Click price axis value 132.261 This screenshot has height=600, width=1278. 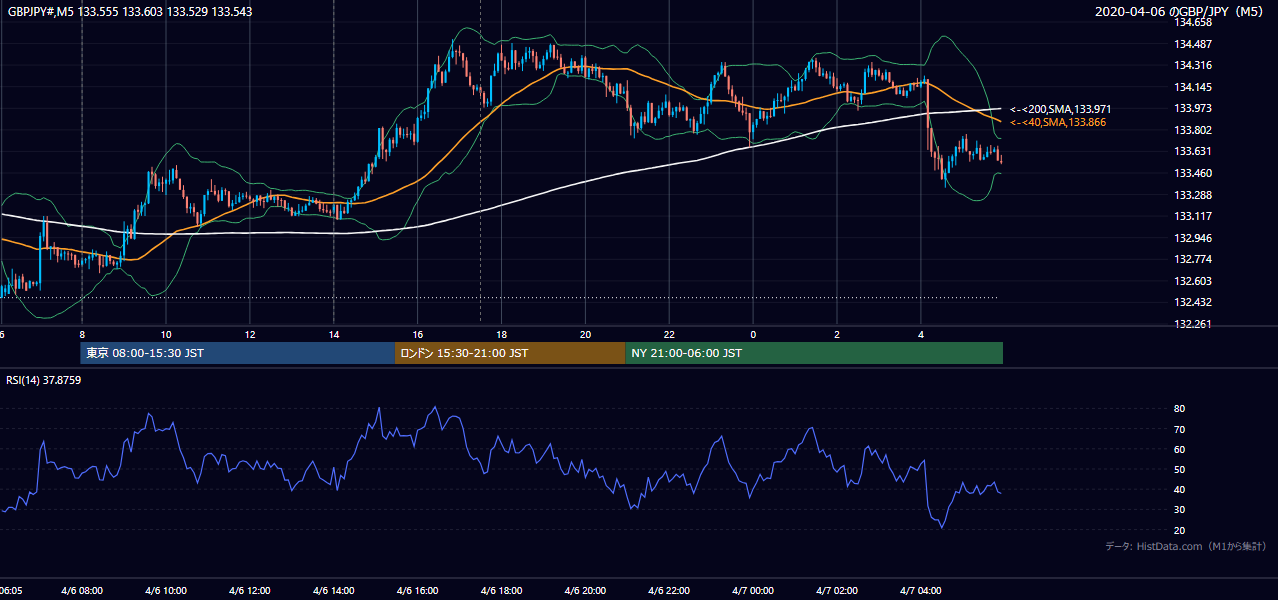tap(1193, 324)
